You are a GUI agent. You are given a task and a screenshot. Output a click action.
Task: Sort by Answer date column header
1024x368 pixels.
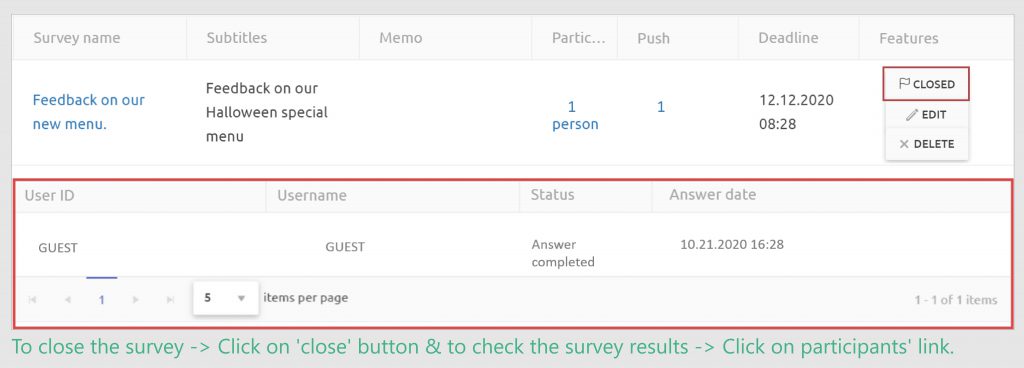point(712,194)
